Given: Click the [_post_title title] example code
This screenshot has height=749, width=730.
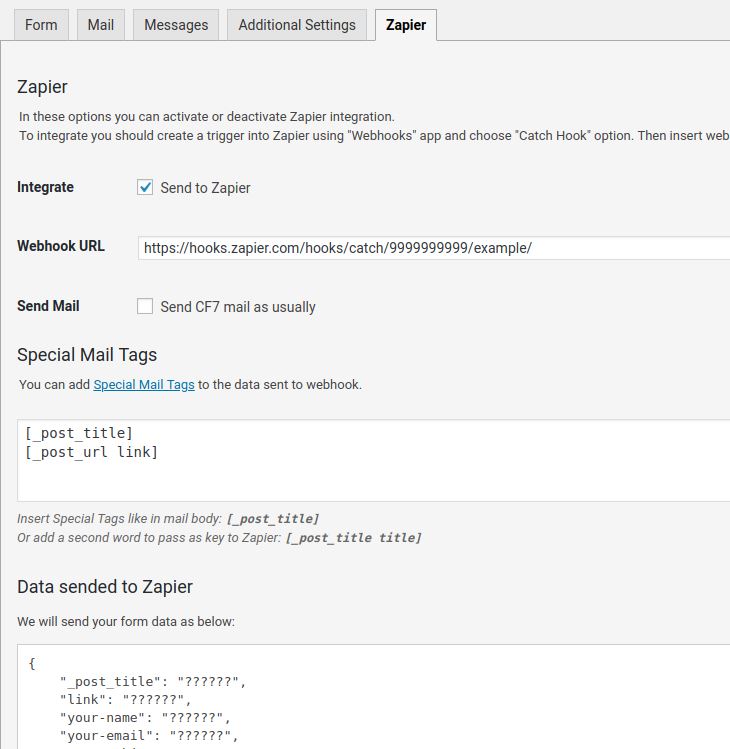Looking at the screenshot, I should pos(354,538).
